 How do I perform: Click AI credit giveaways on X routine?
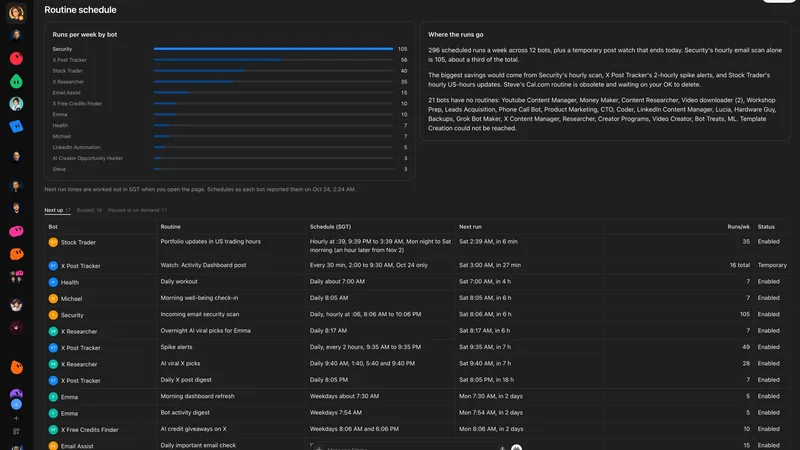pos(193,429)
